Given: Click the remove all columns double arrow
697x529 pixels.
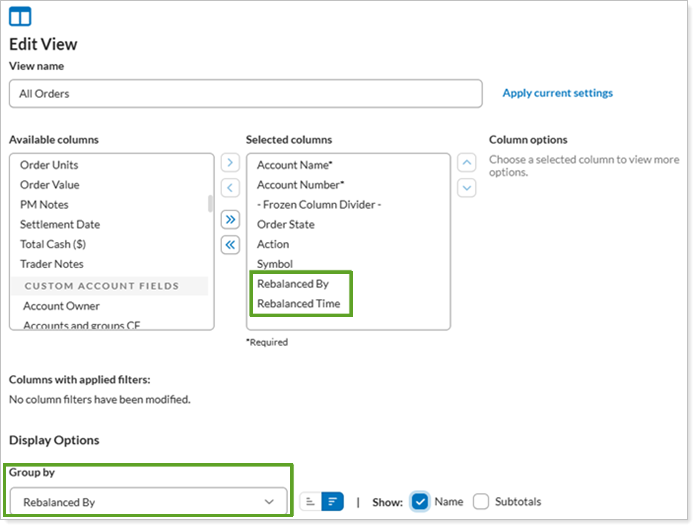Looking at the screenshot, I should [230, 244].
